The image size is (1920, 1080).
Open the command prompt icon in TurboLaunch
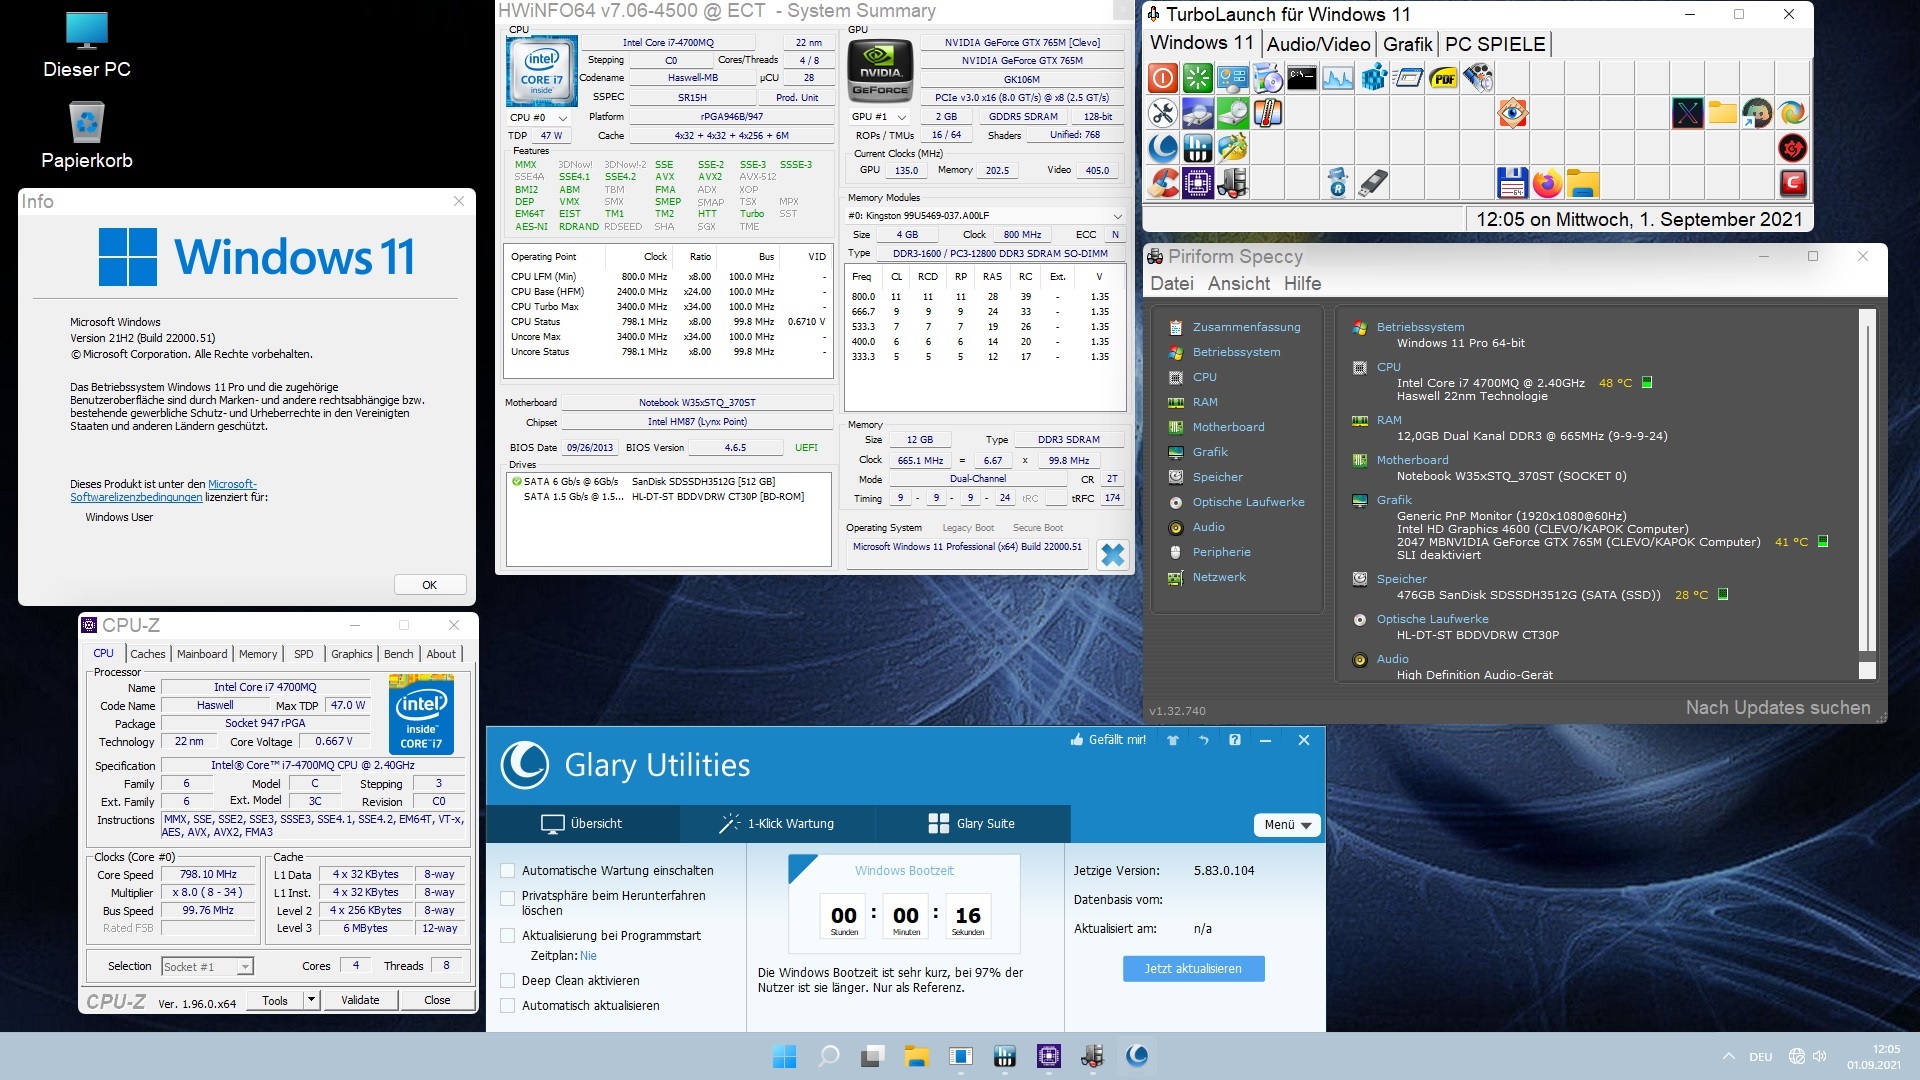tap(1302, 78)
